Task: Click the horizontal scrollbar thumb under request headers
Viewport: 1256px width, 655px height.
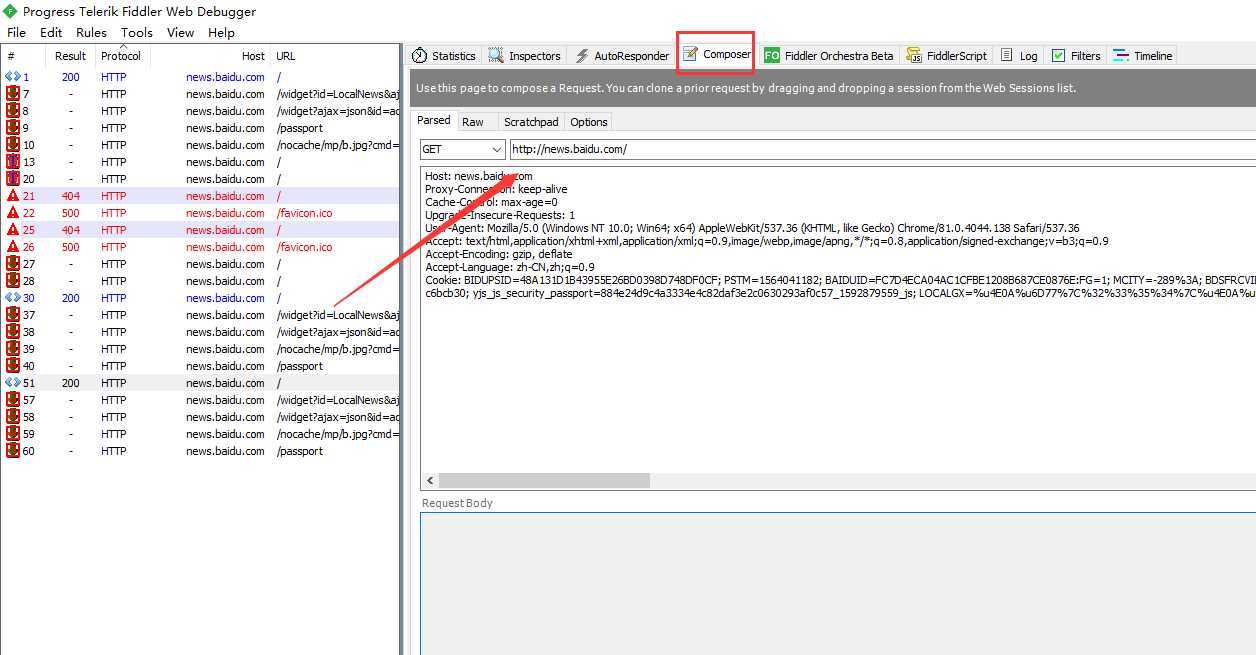Action: [x=544, y=481]
